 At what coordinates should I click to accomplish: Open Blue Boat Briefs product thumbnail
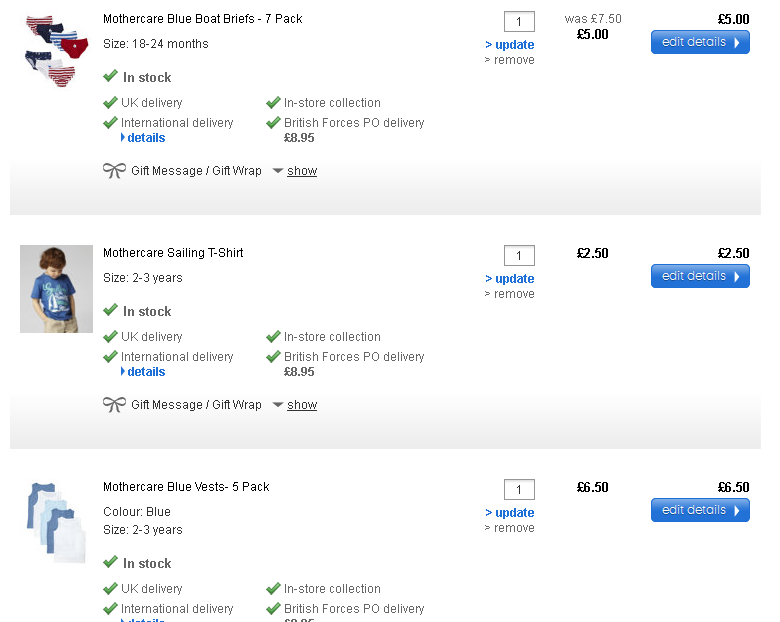click(50, 50)
